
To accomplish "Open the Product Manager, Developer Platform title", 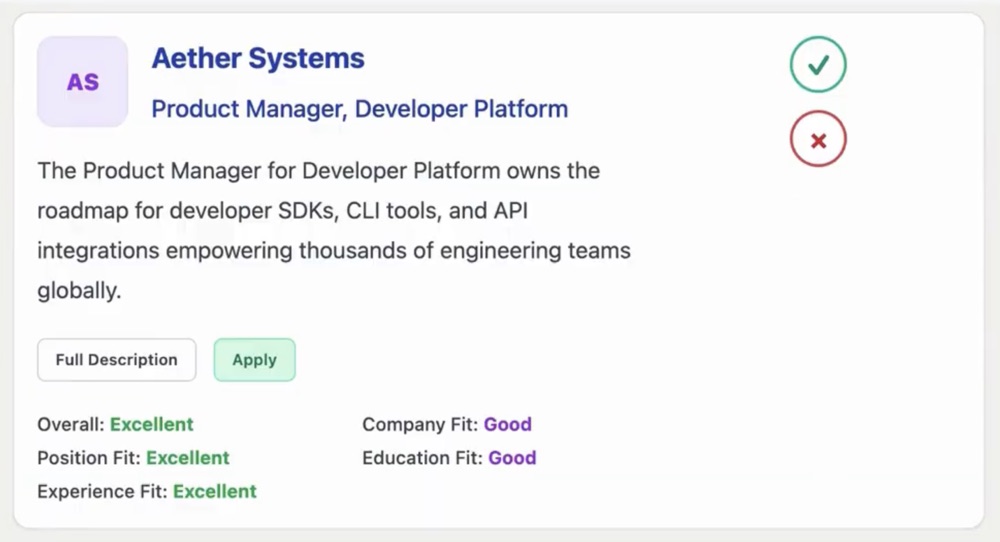I will (360, 109).
